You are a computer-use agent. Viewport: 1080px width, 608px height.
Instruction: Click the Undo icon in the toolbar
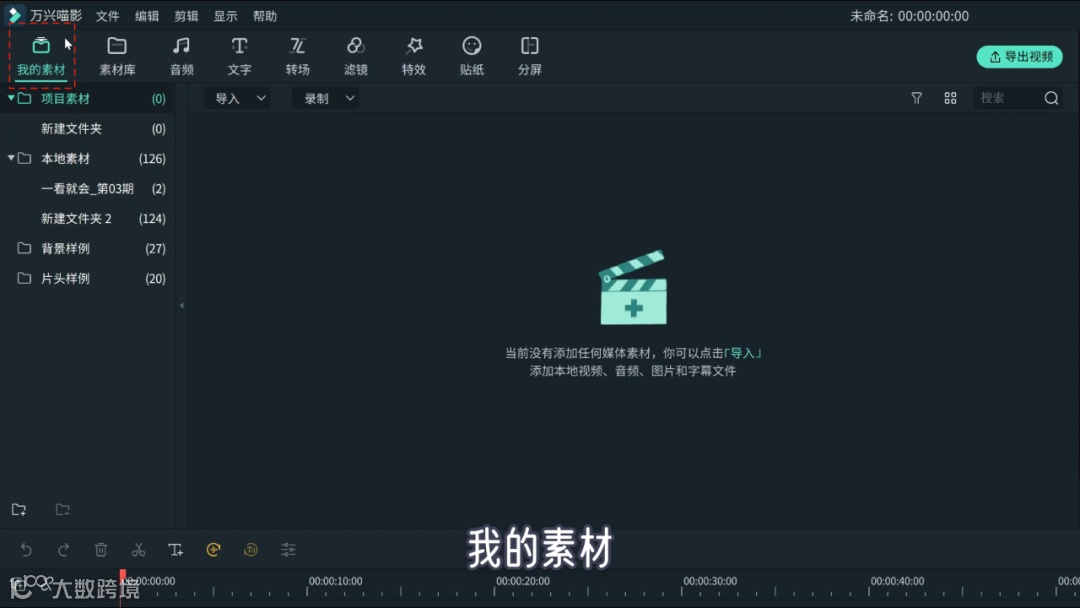[26, 549]
